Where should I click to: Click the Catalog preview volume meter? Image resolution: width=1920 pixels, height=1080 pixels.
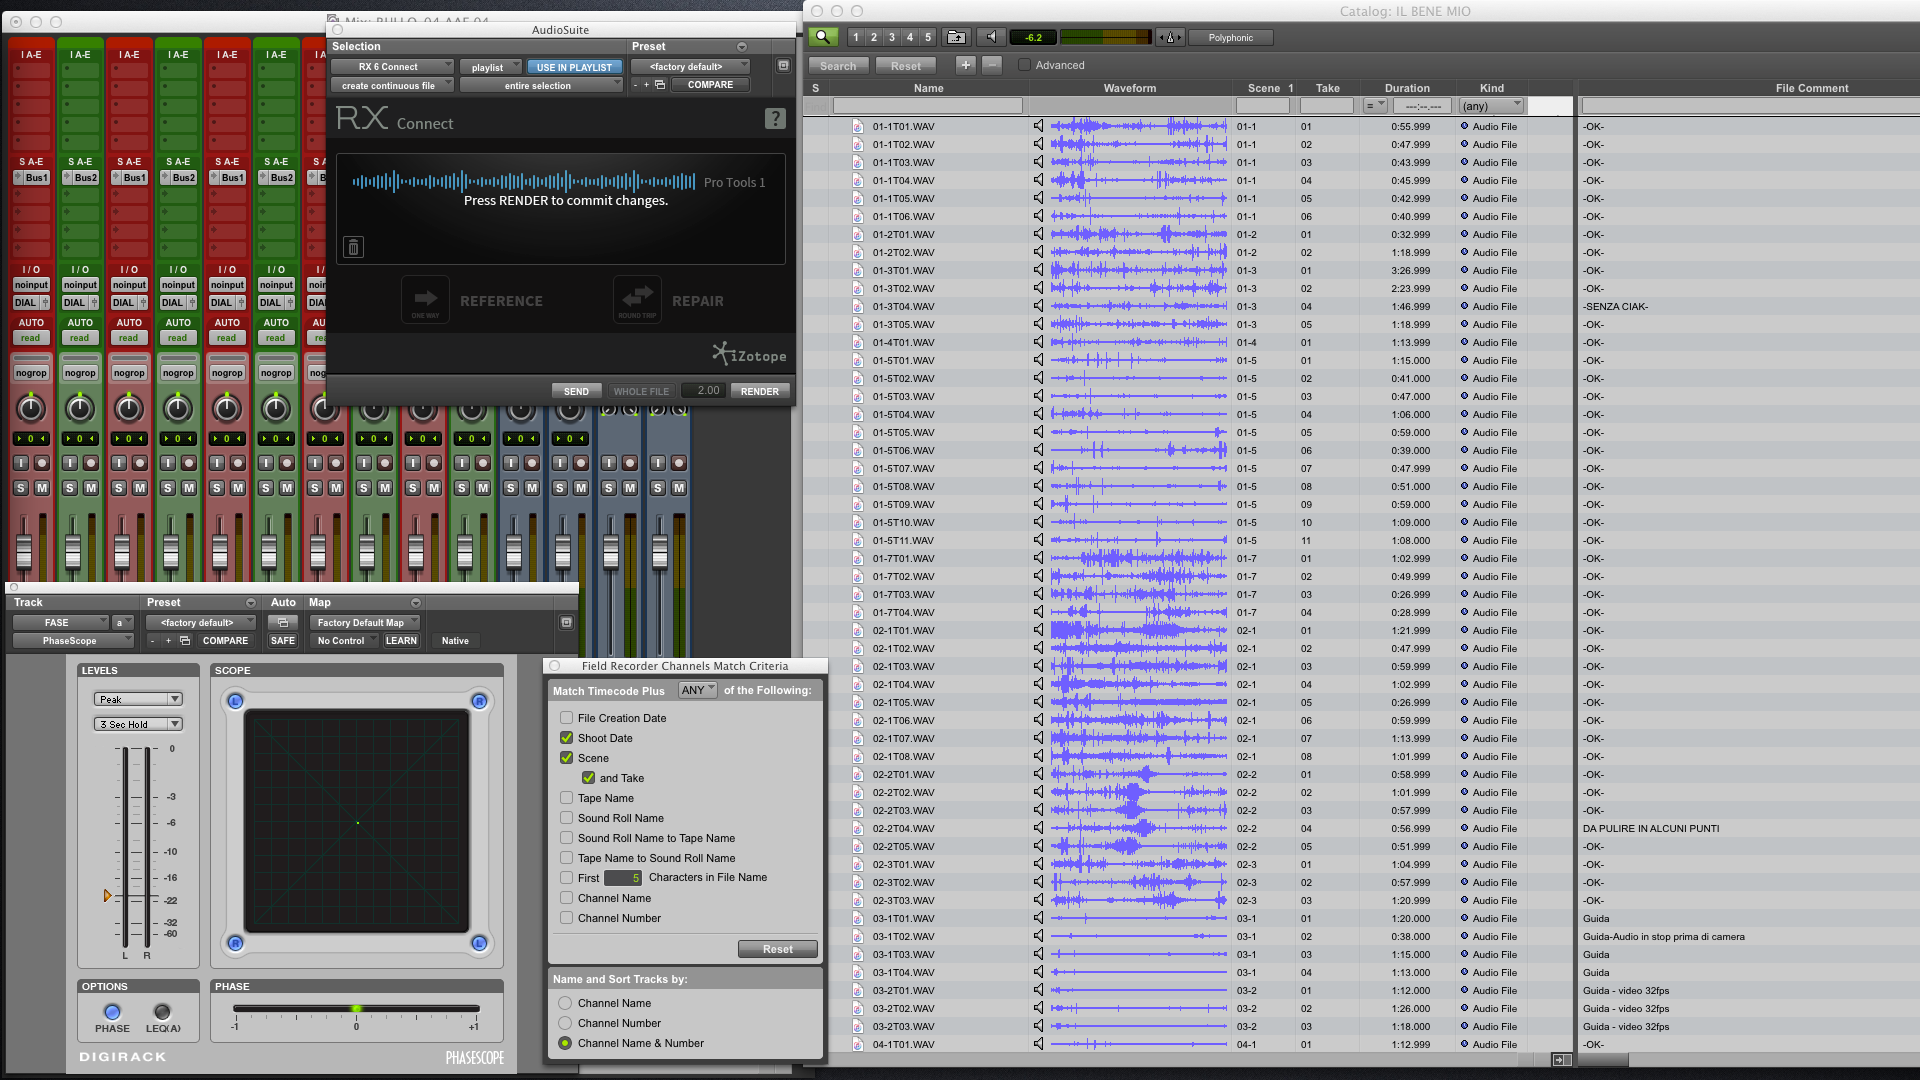click(1105, 37)
